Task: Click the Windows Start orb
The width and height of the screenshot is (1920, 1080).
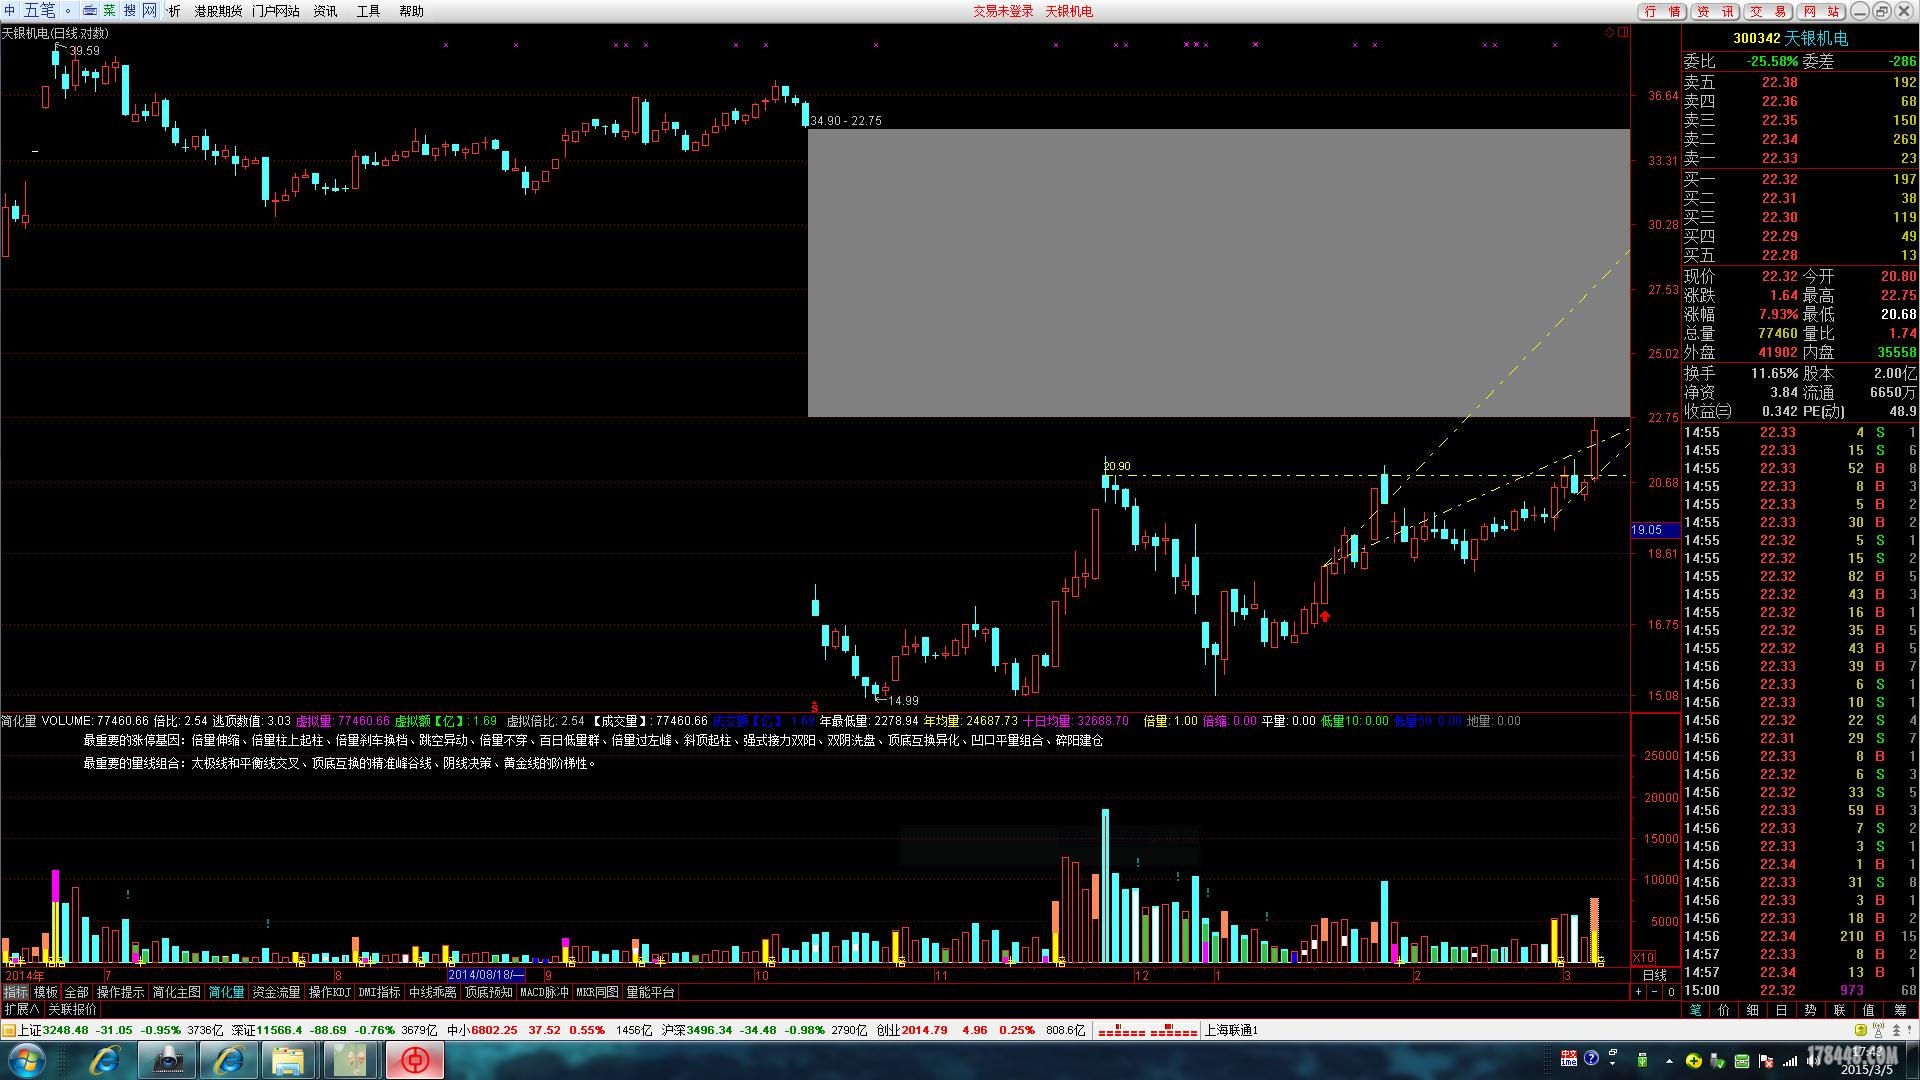Action: click(27, 1060)
